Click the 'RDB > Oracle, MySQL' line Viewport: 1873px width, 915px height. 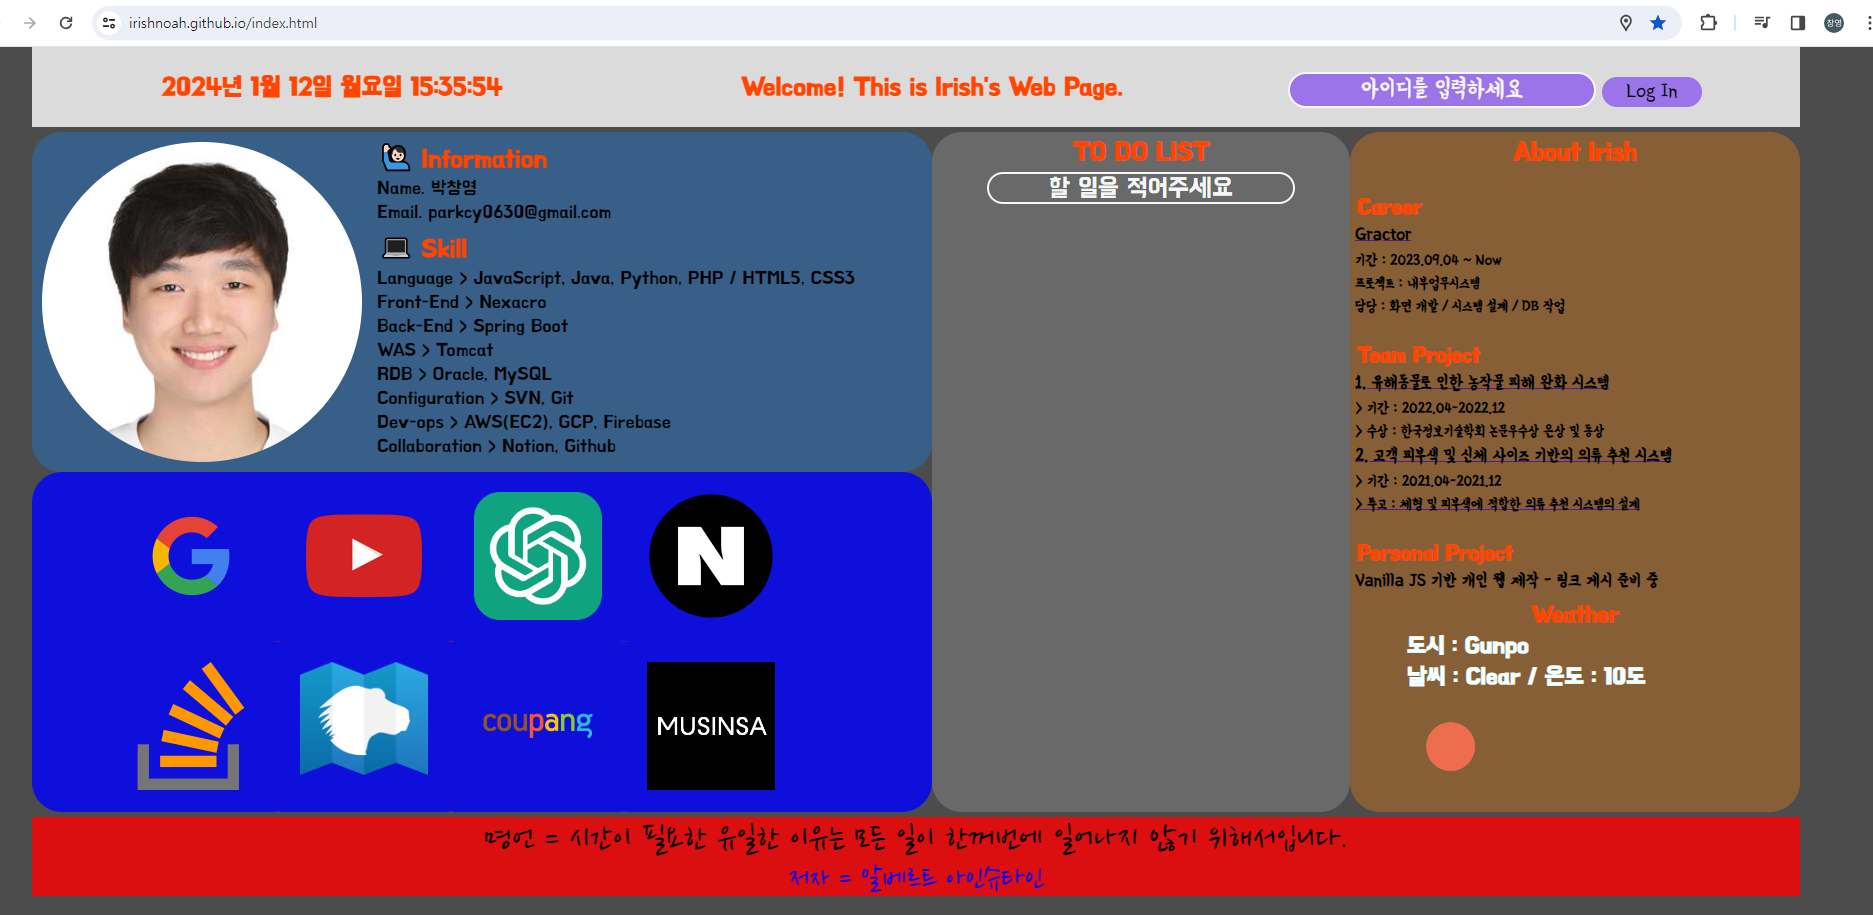pos(464,374)
